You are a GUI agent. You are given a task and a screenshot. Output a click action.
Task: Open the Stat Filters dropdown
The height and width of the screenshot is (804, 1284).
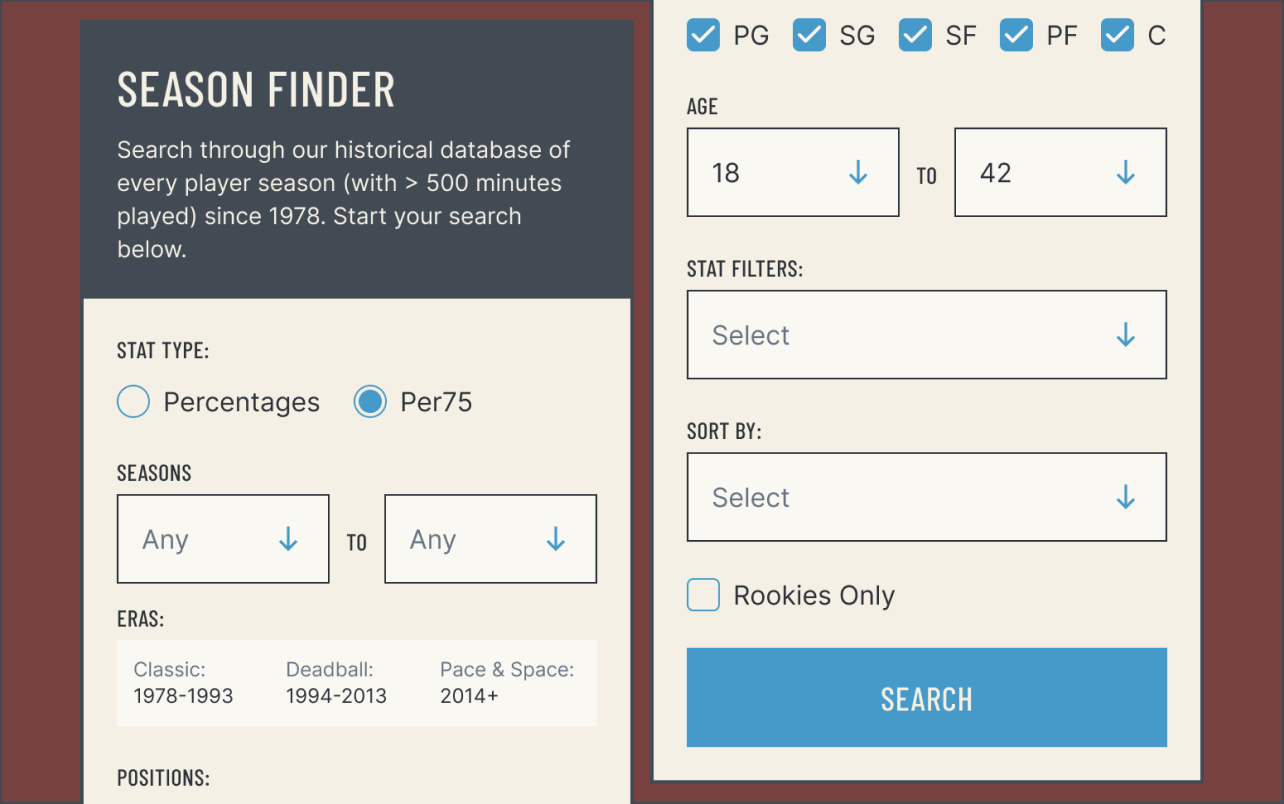(926, 335)
